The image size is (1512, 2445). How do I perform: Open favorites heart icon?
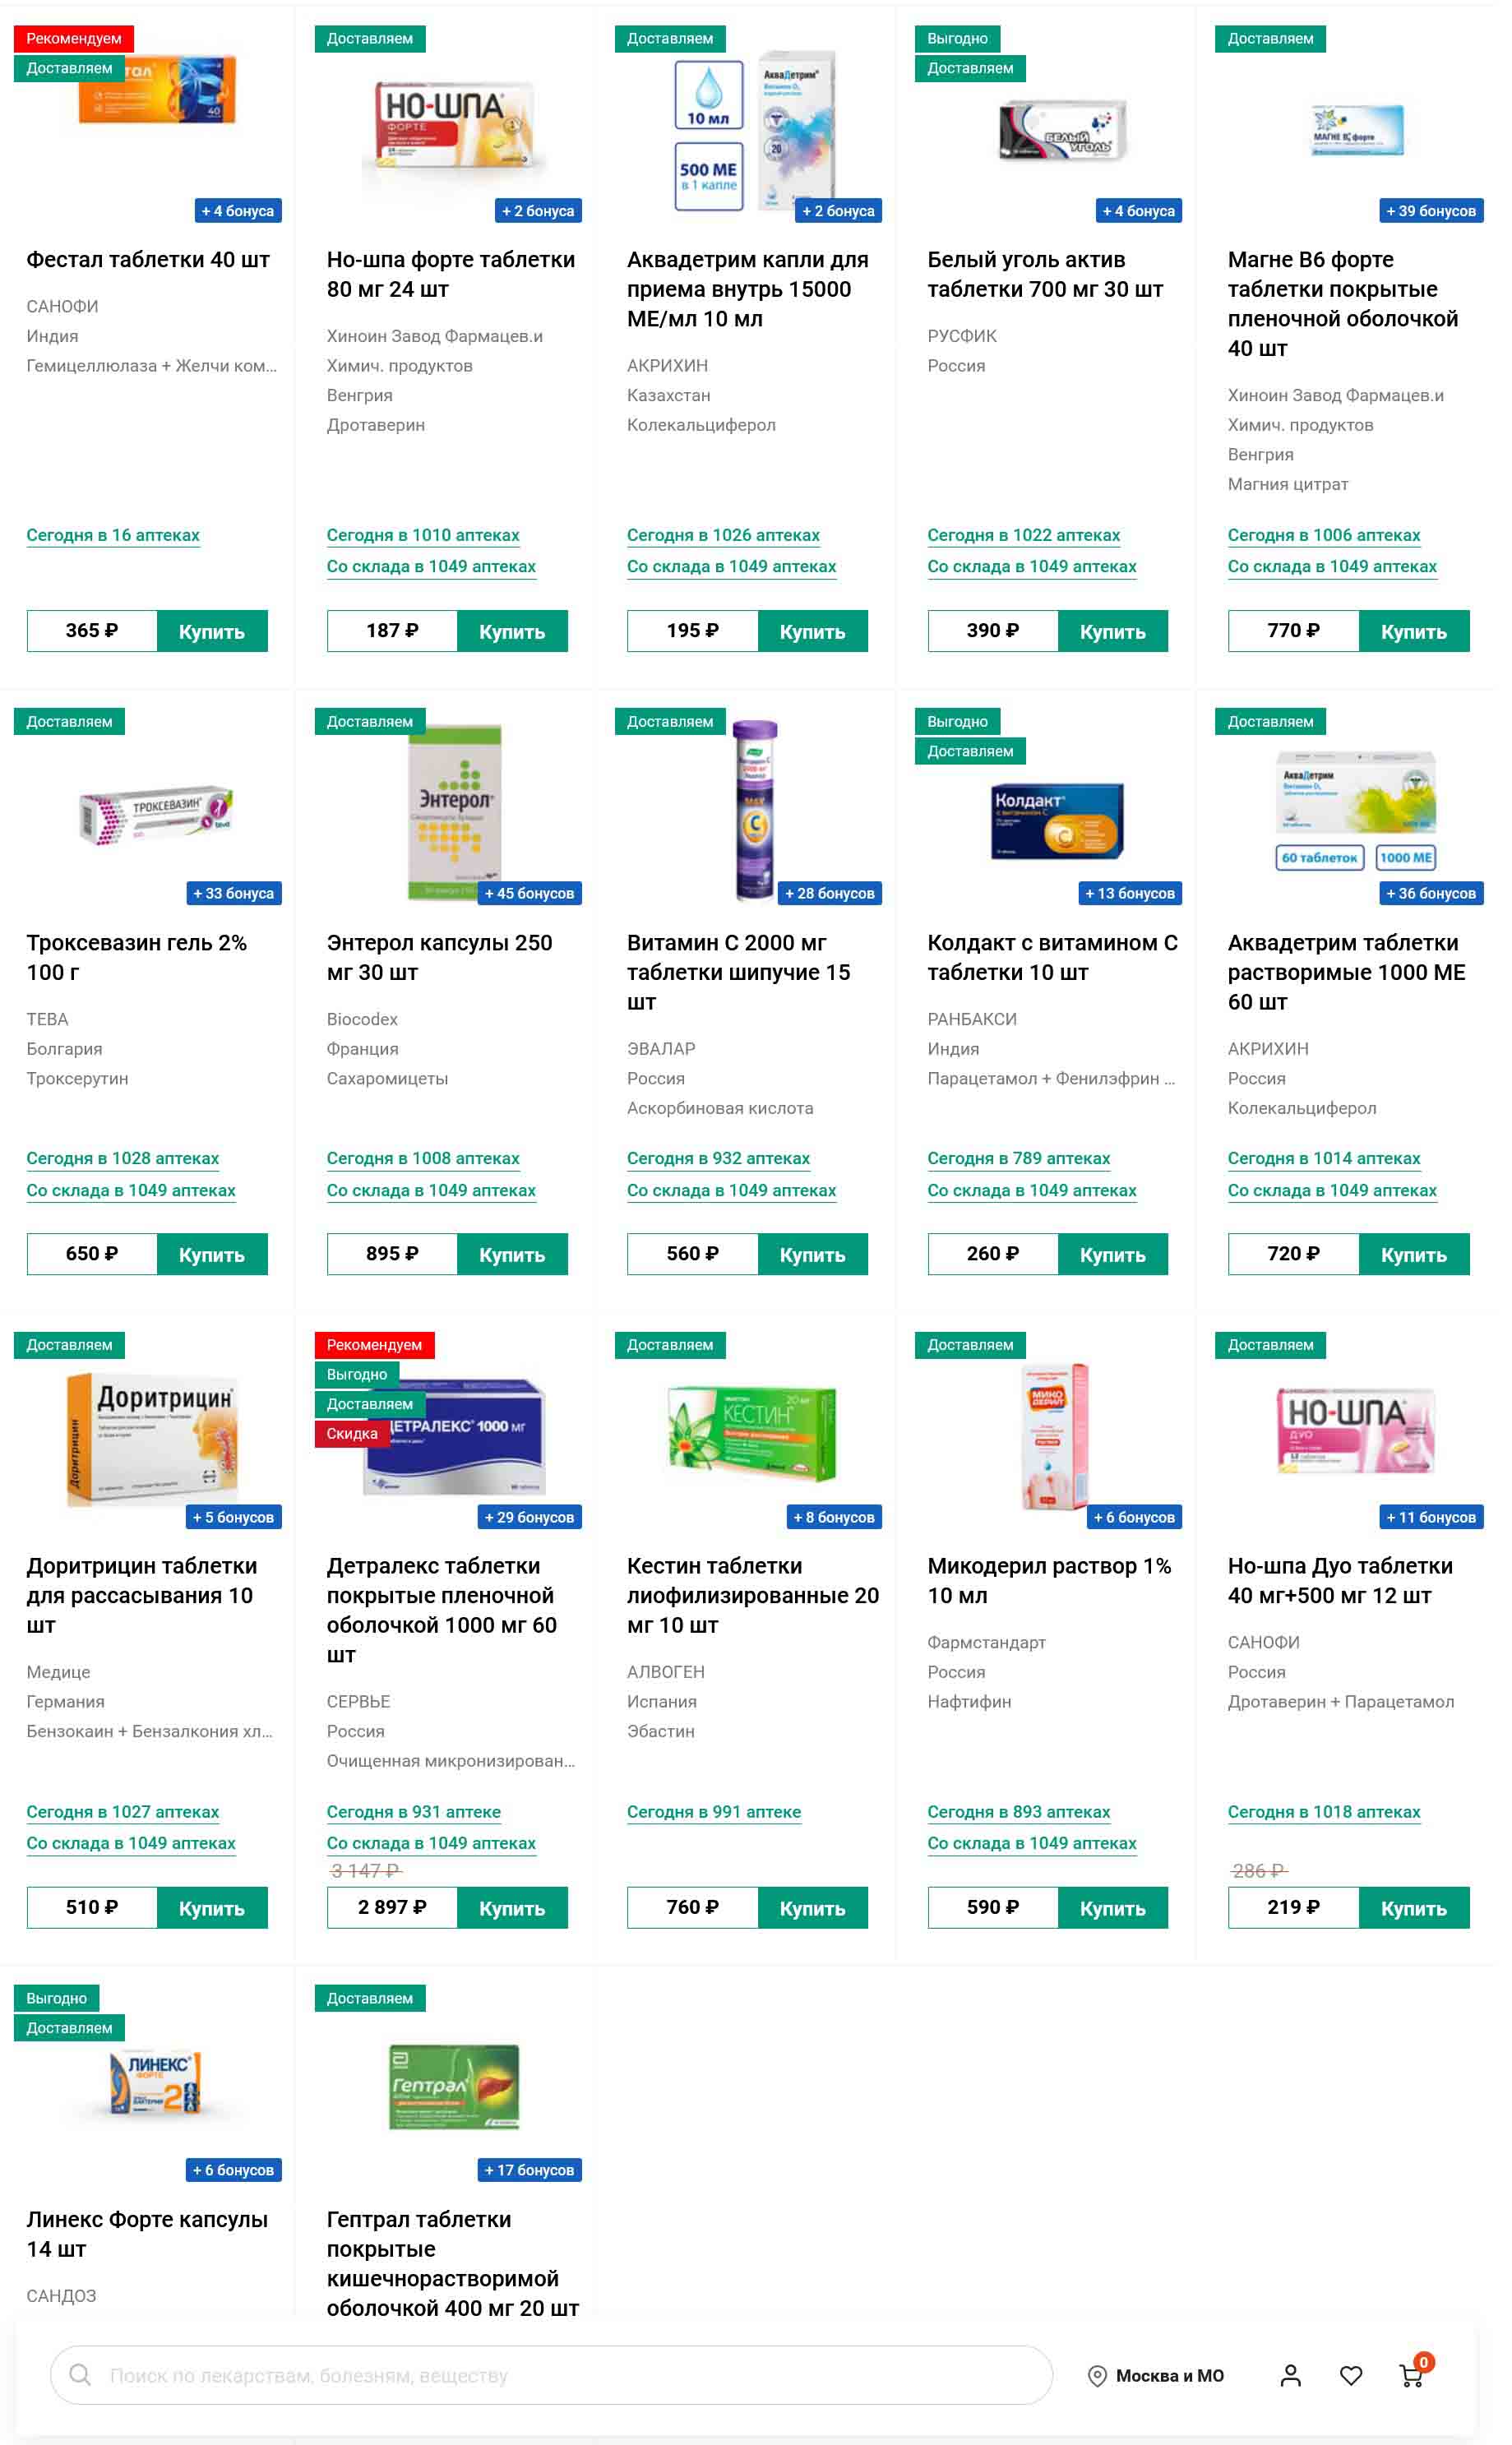(1351, 2376)
